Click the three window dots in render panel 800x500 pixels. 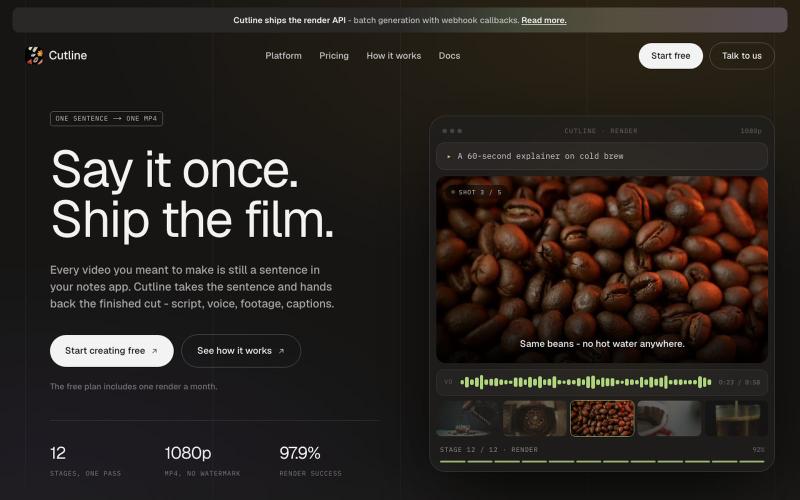(452, 131)
